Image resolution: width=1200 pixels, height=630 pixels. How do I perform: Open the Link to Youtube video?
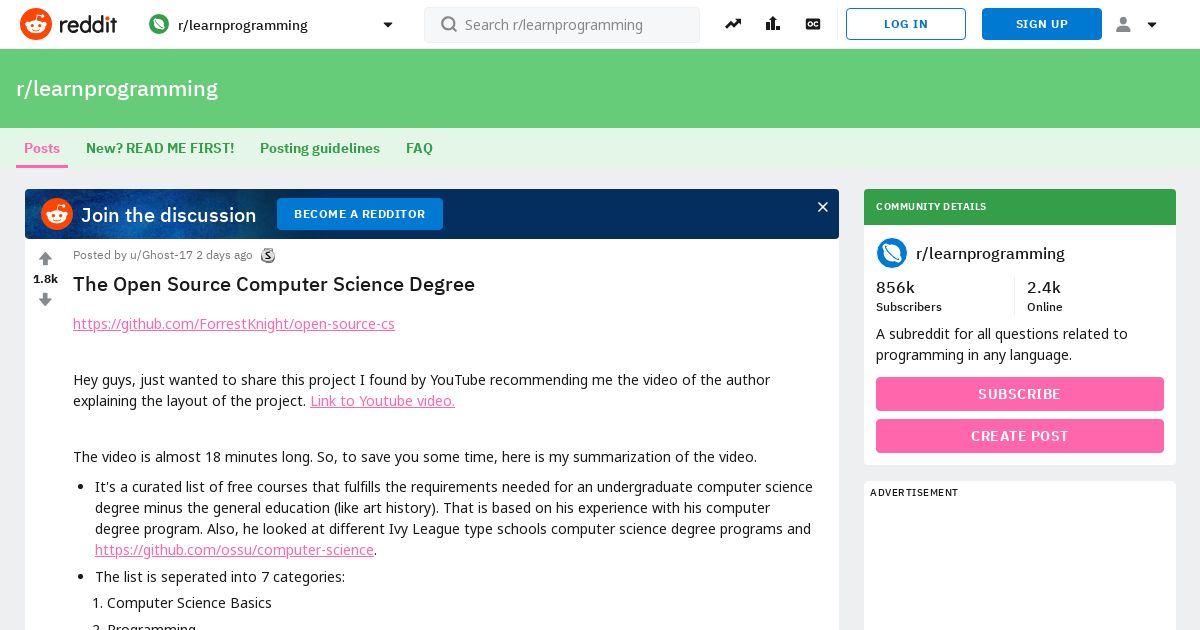382,401
